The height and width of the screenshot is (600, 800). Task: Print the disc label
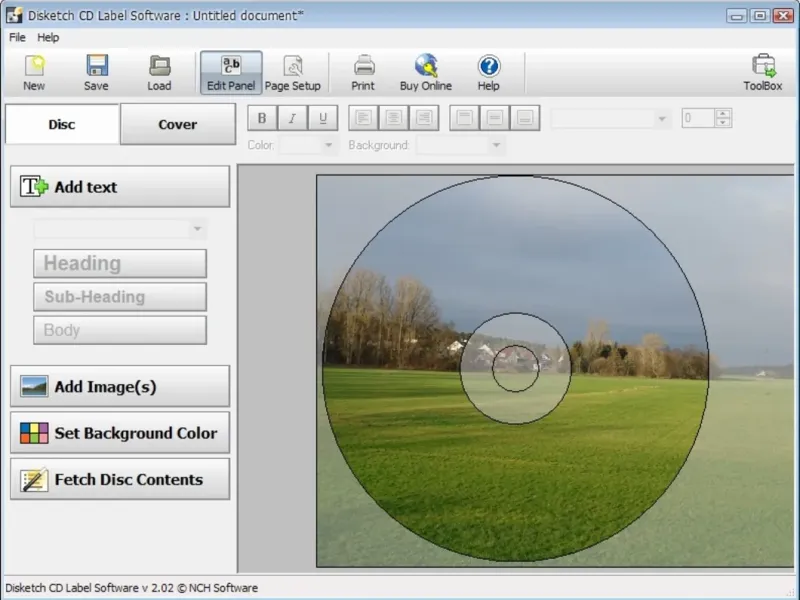[363, 72]
